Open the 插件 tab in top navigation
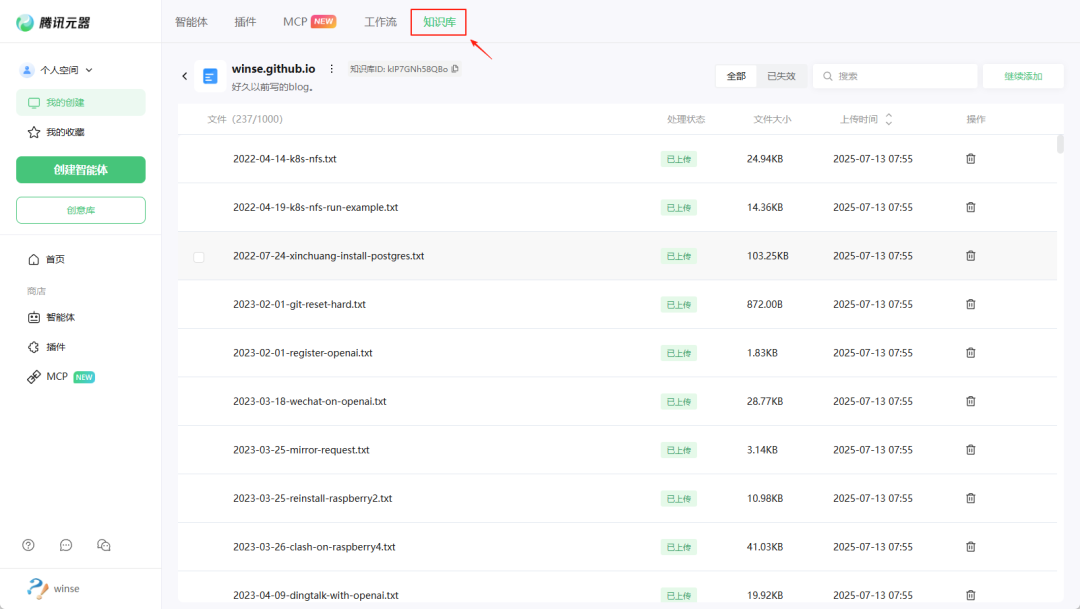1080x609 pixels. click(245, 21)
